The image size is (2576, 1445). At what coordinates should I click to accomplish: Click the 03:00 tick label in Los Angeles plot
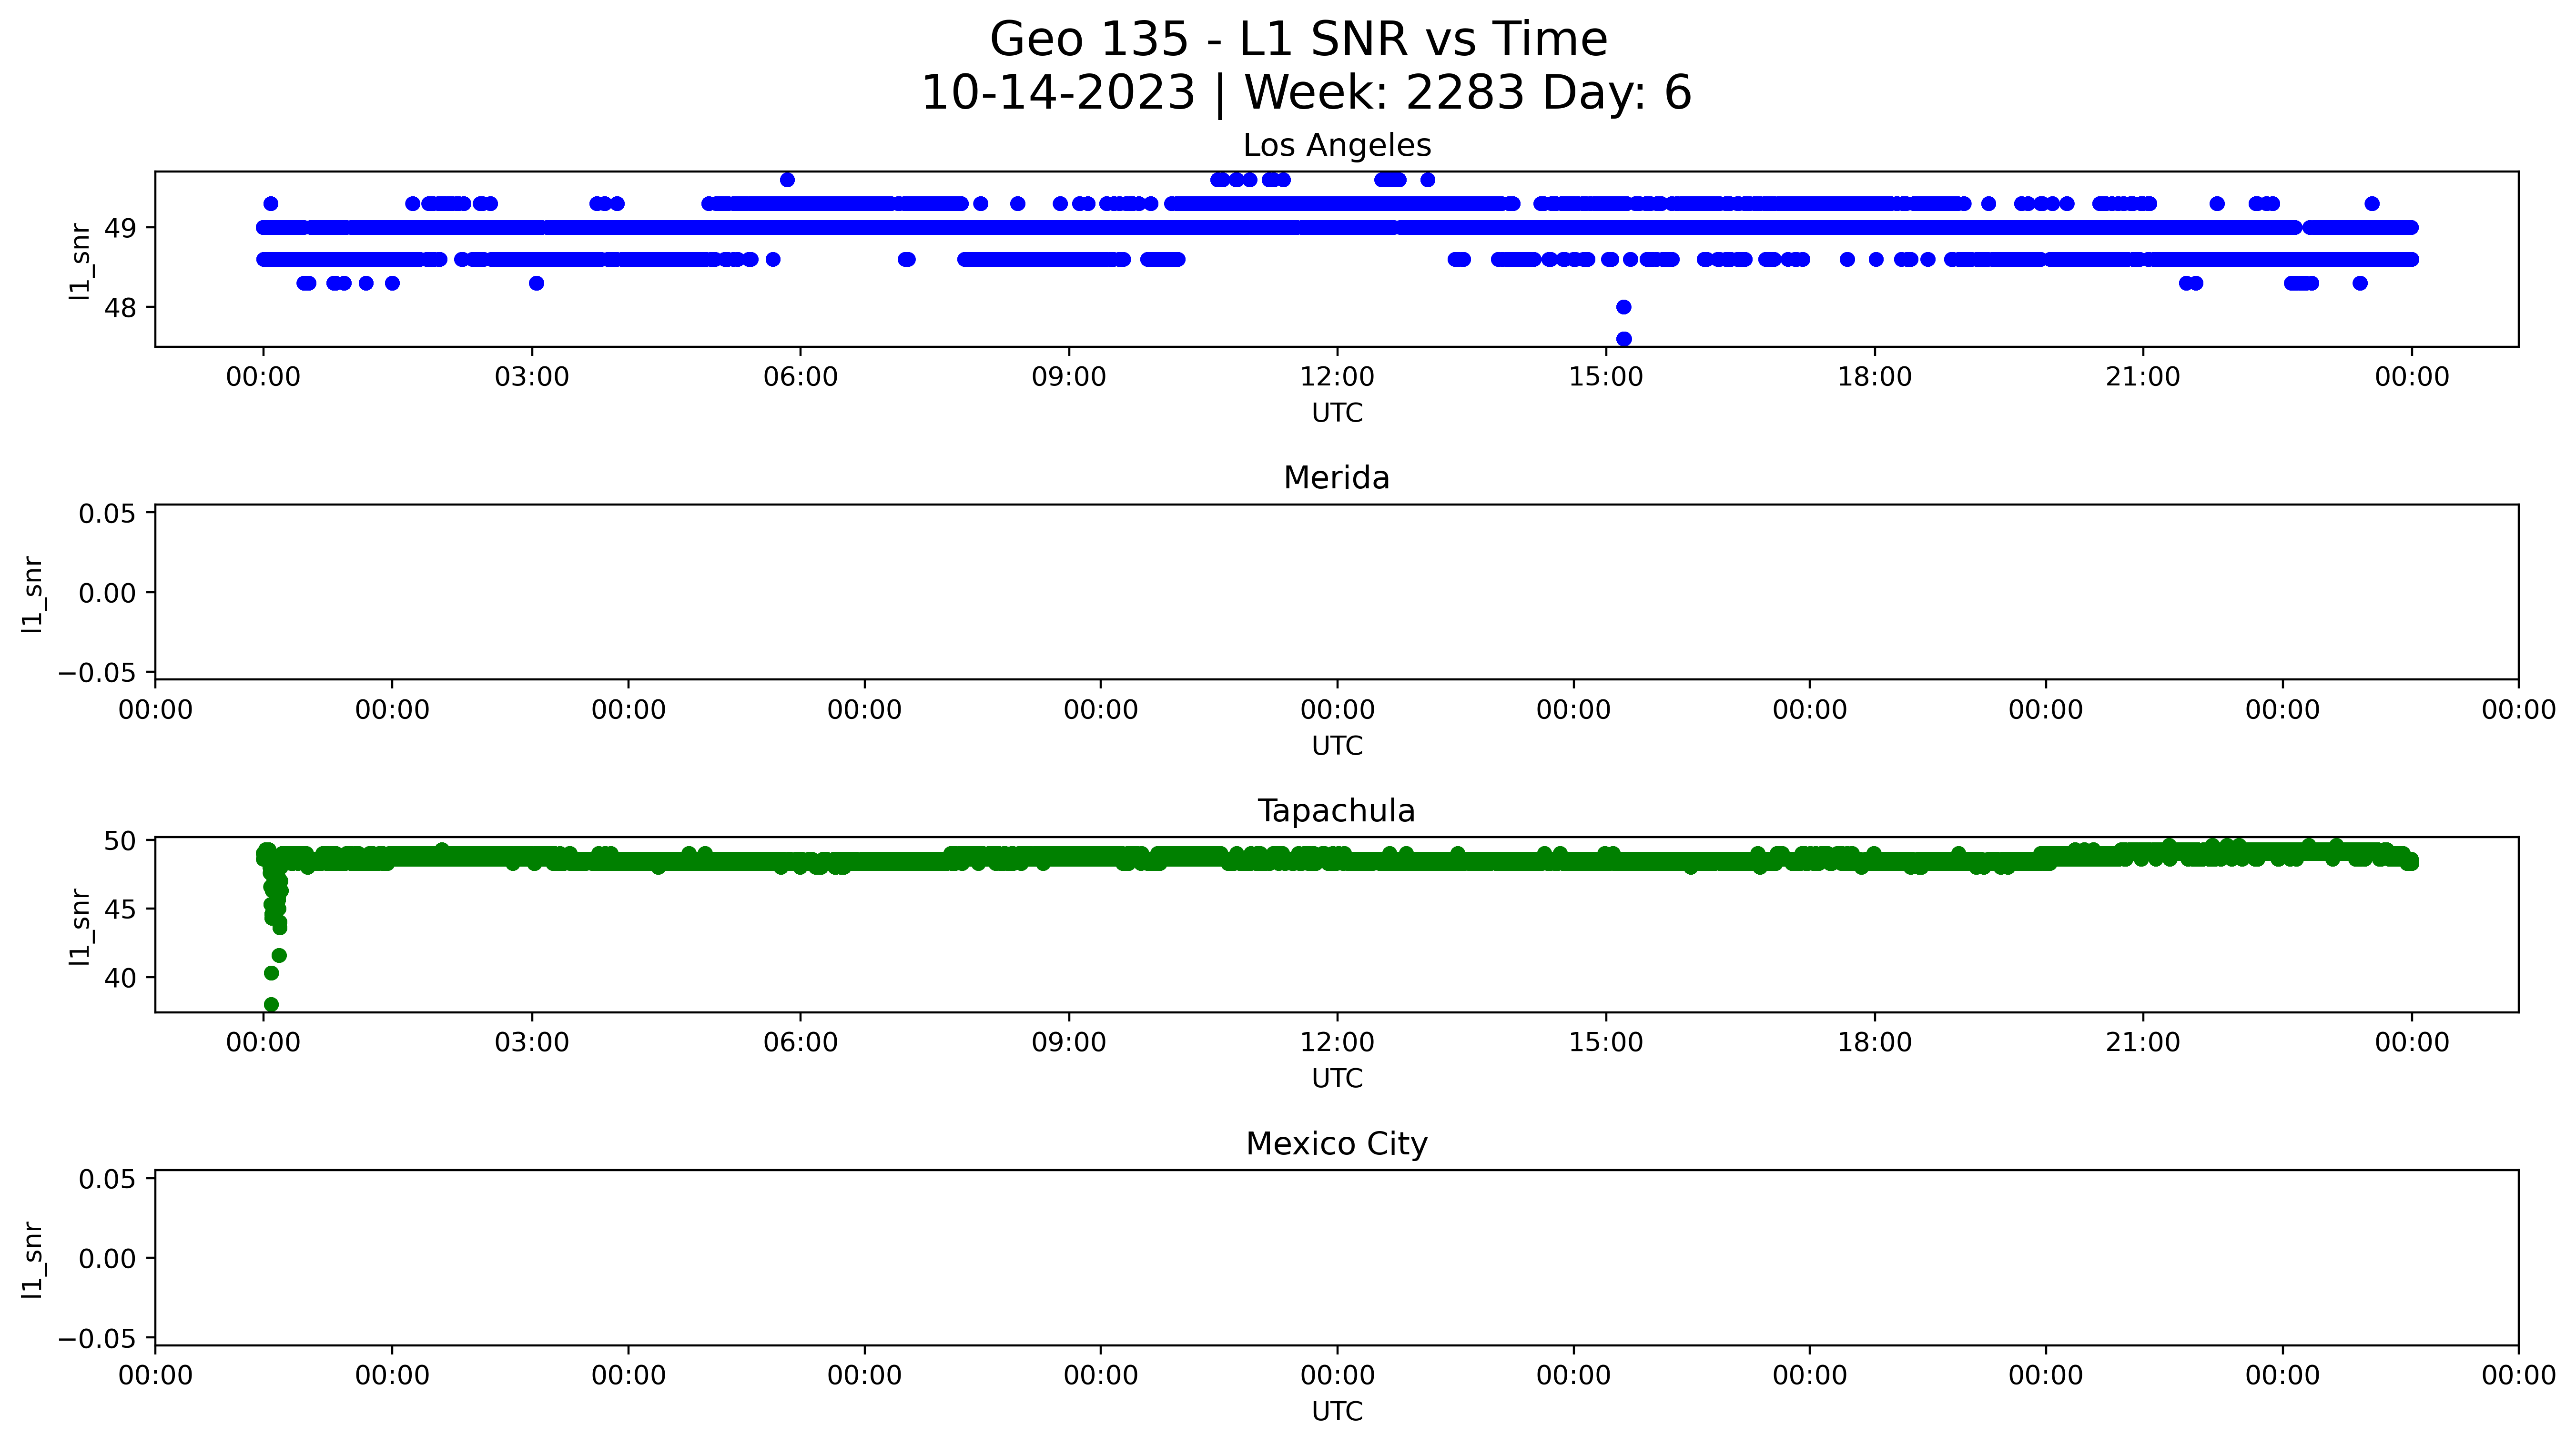tap(532, 377)
